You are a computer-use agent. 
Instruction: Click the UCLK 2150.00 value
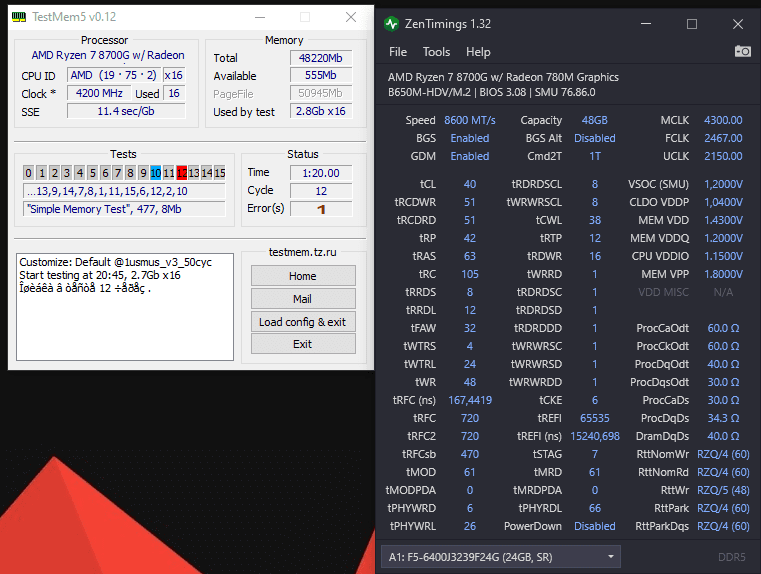coord(723,156)
